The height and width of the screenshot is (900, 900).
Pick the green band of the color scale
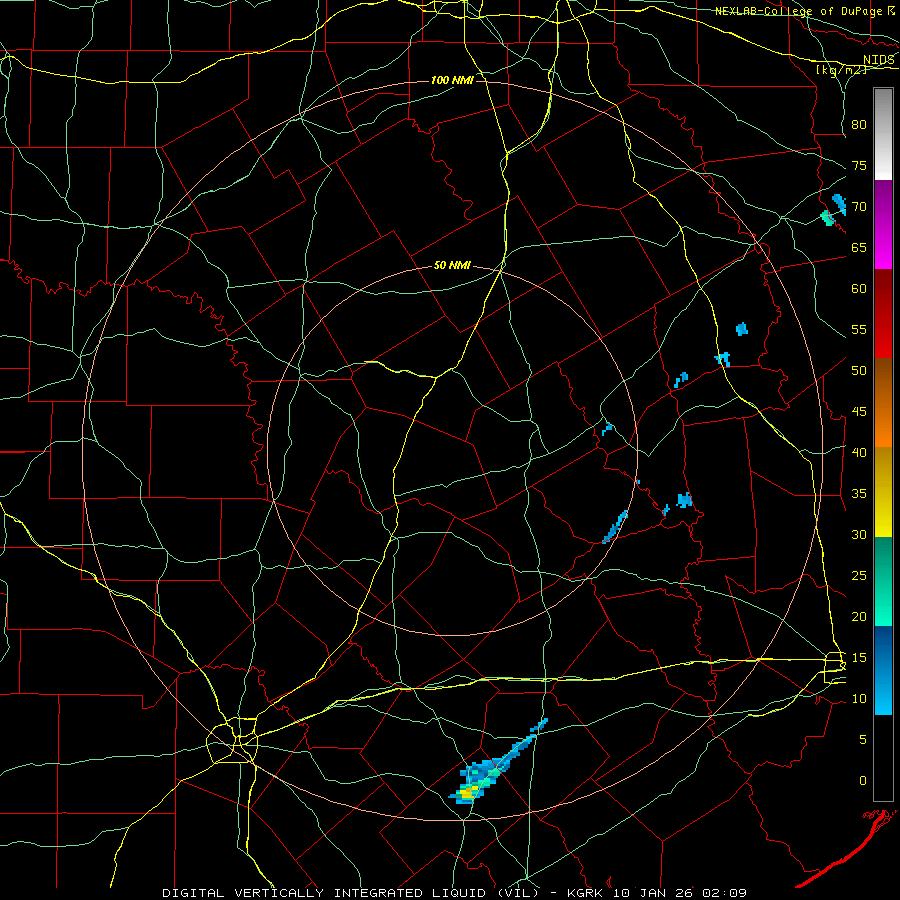883,581
